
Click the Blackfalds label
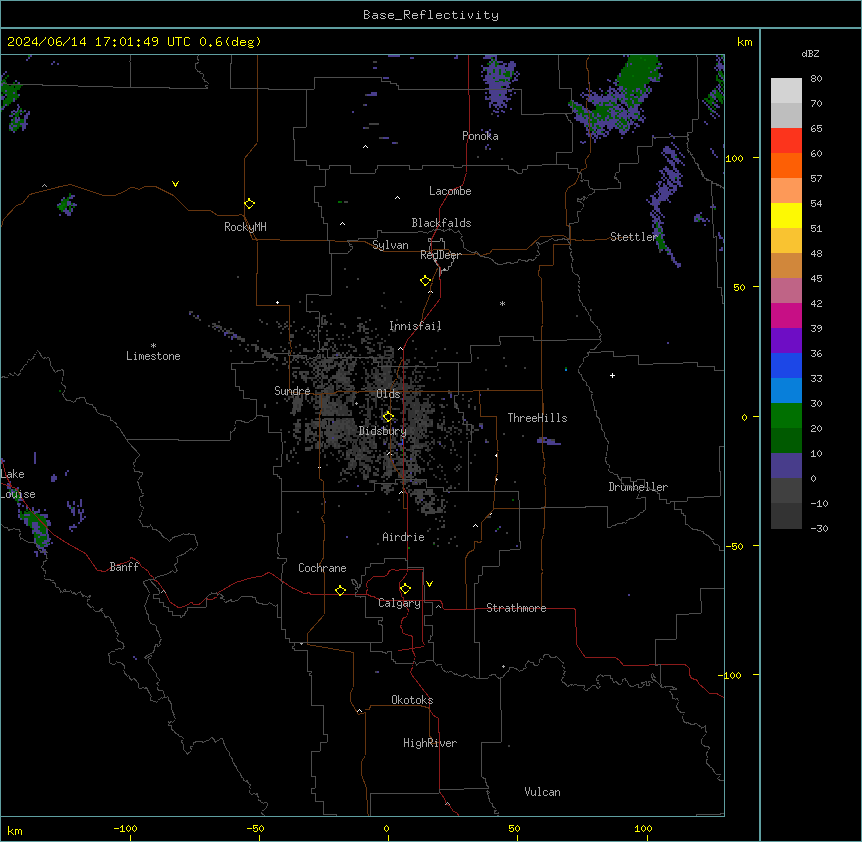441,223
